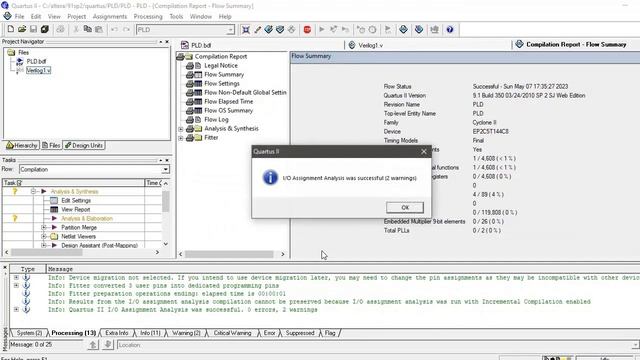
Task: Switch to the Critical Warning messages tab
Action: pyautogui.click(x=232, y=333)
